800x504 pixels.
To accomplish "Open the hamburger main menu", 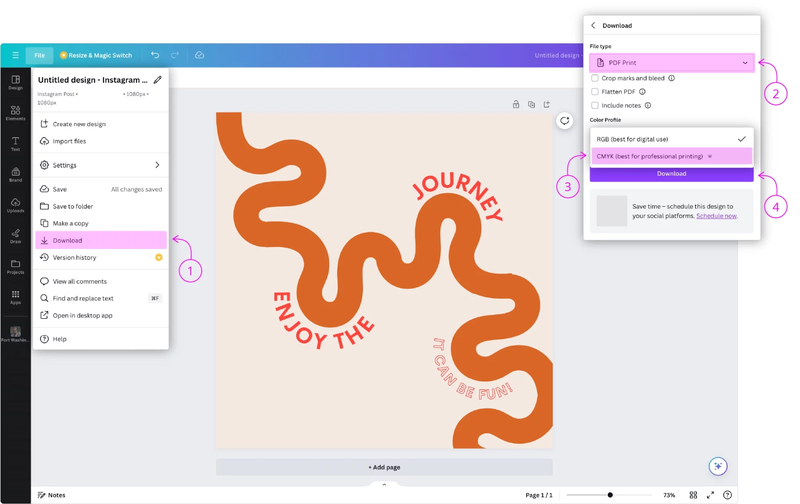I will point(15,55).
